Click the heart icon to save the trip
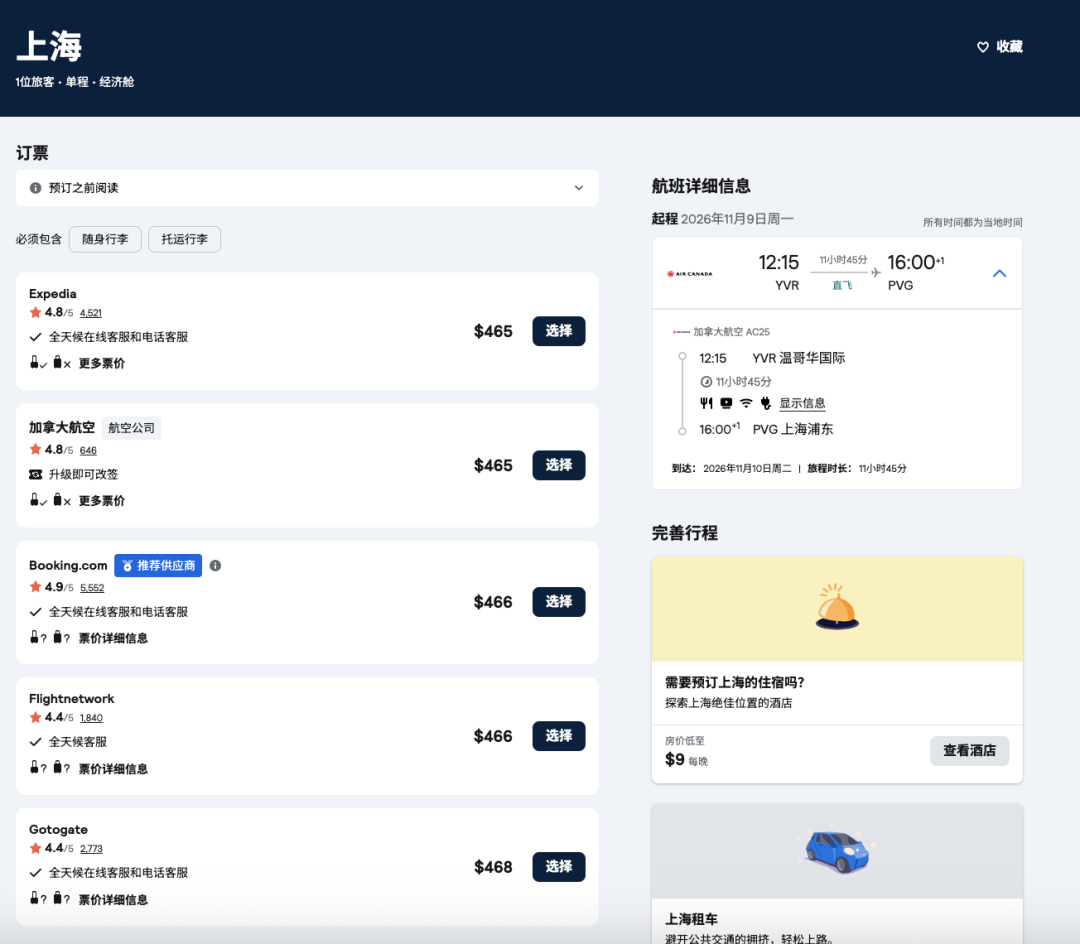This screenshot has width=1080, height=944. [x=982, y=47]
